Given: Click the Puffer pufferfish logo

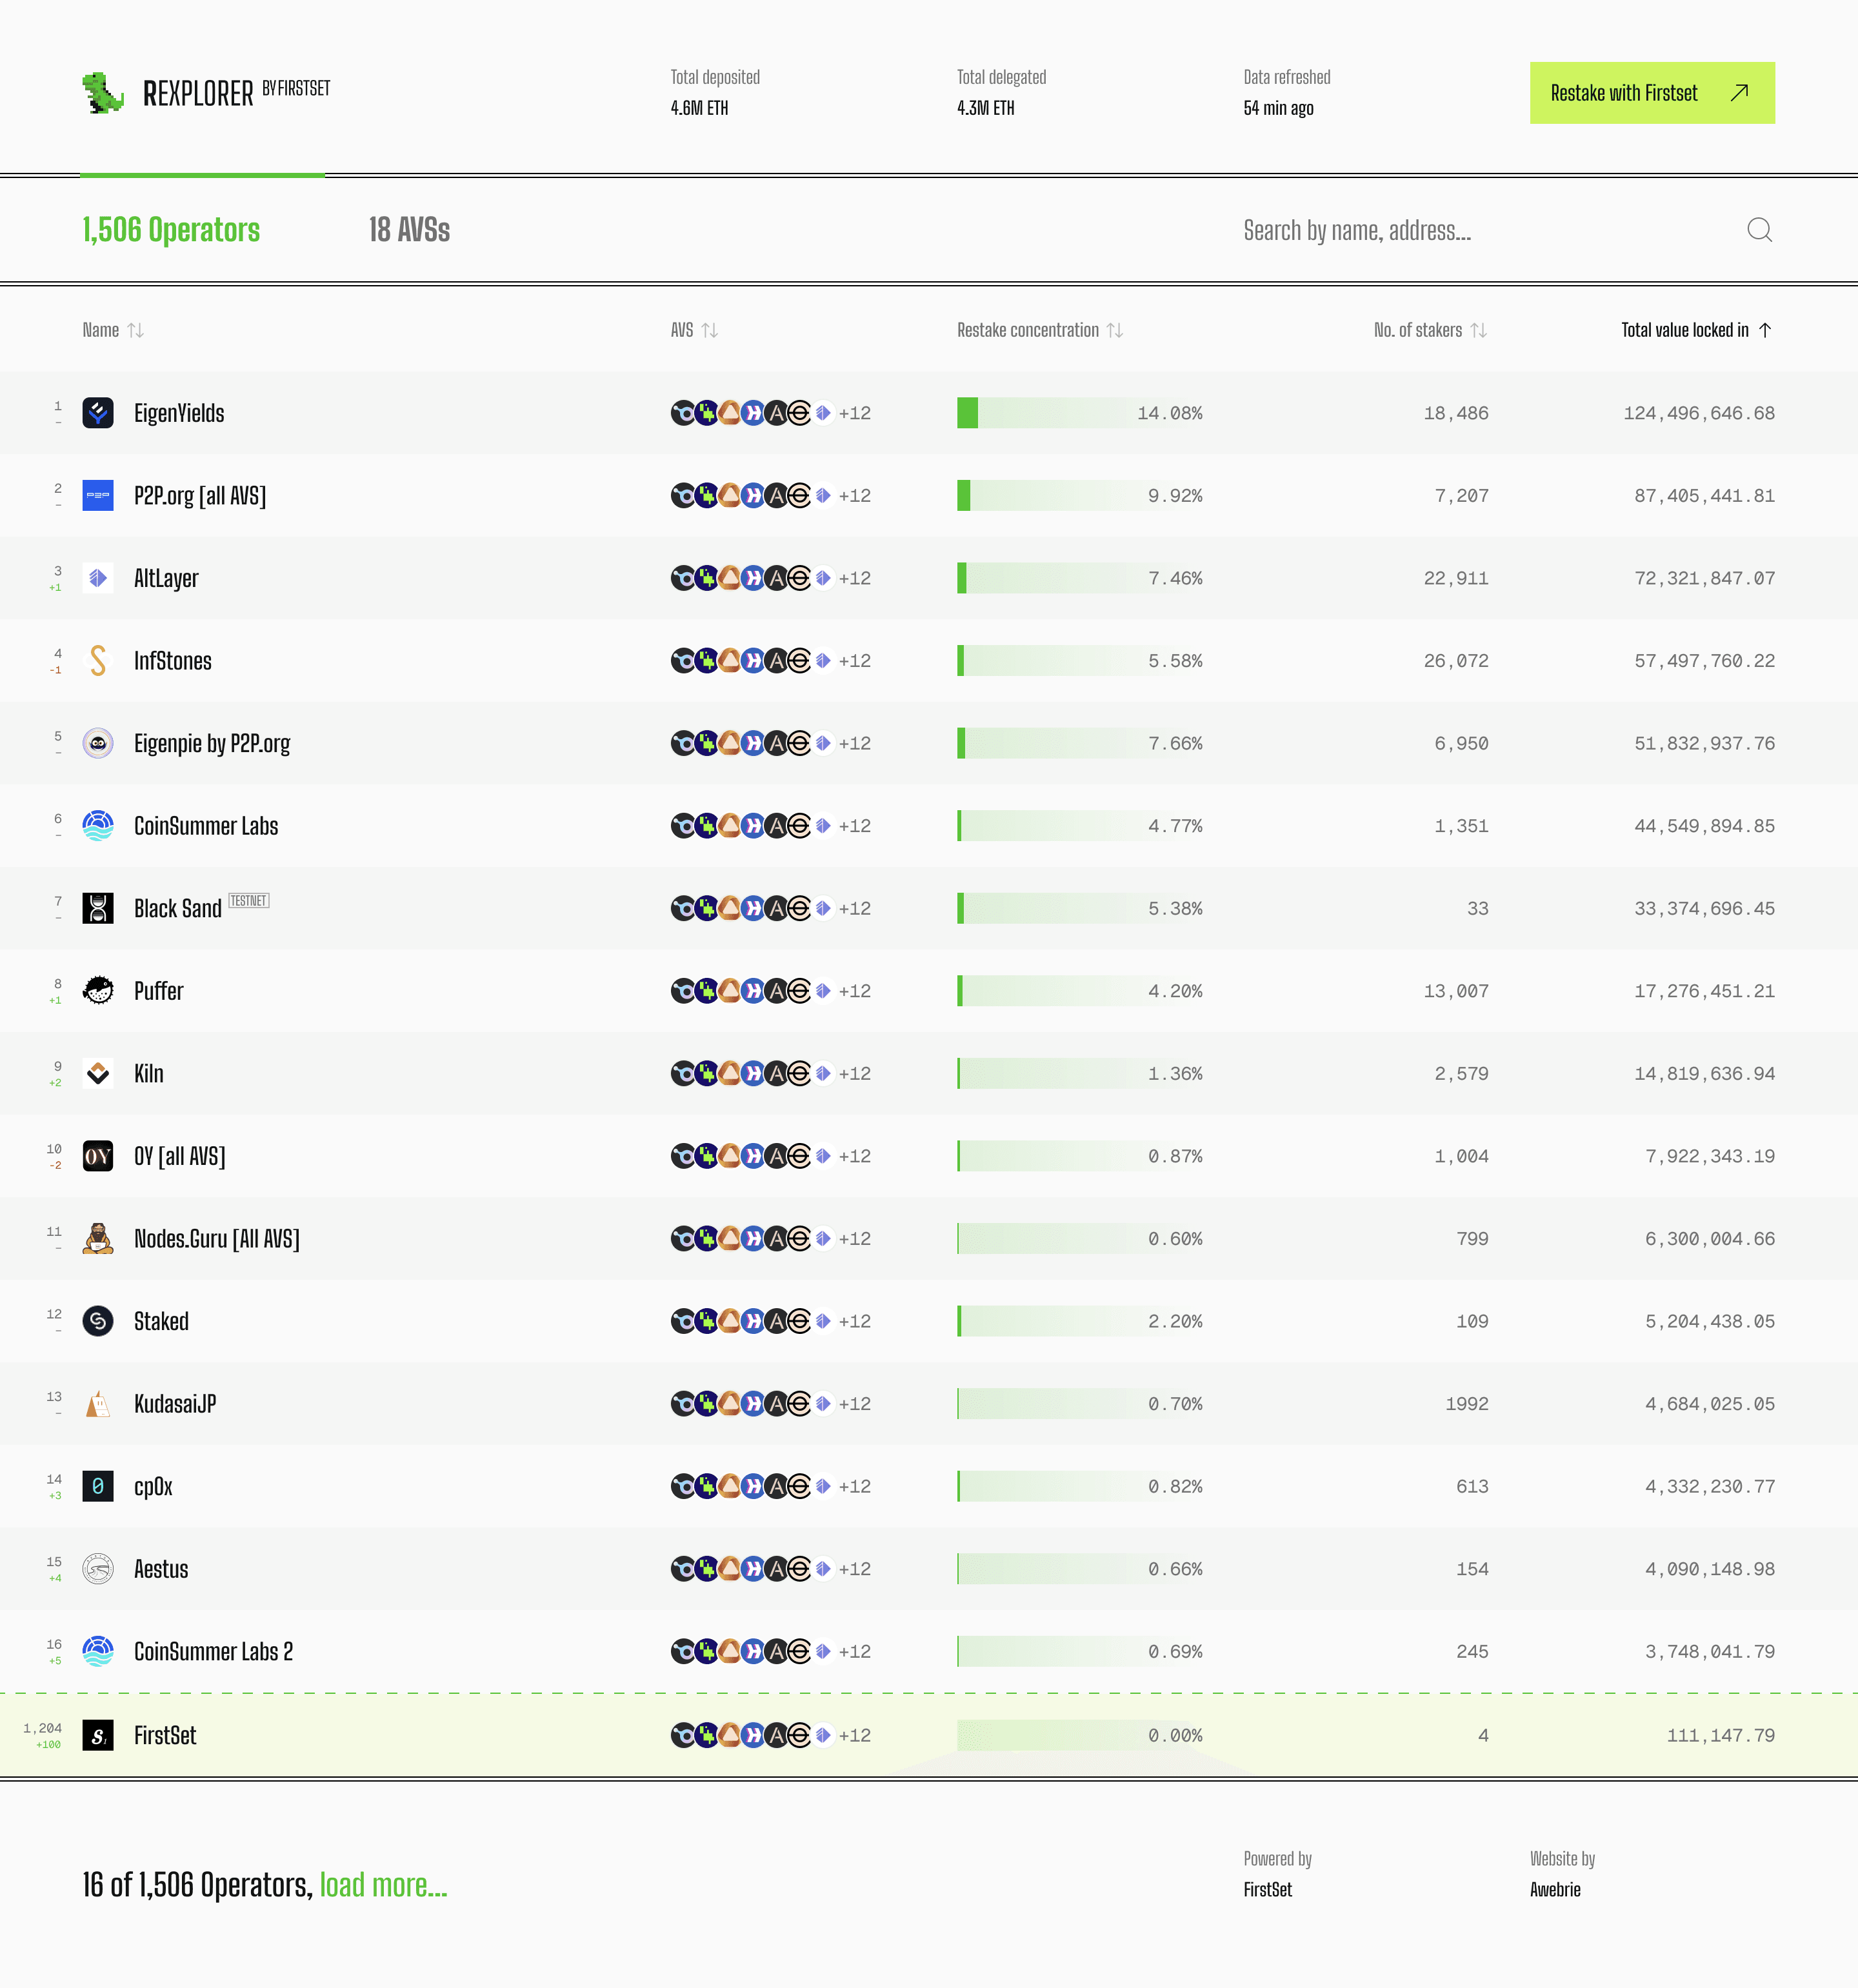Looking at the screenshot, I should tap(98, 991).
